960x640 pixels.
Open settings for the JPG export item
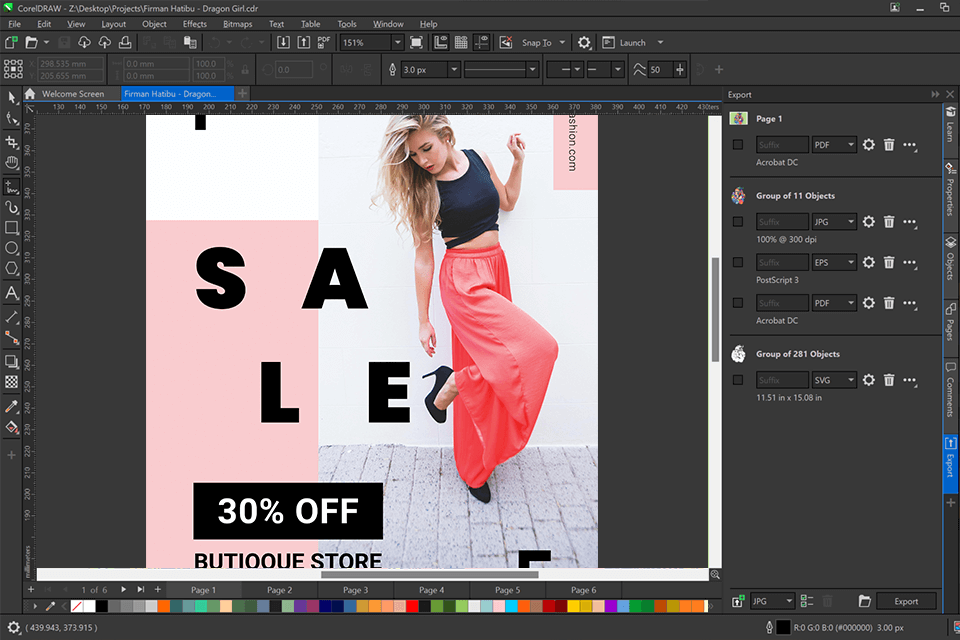(869, 222)
